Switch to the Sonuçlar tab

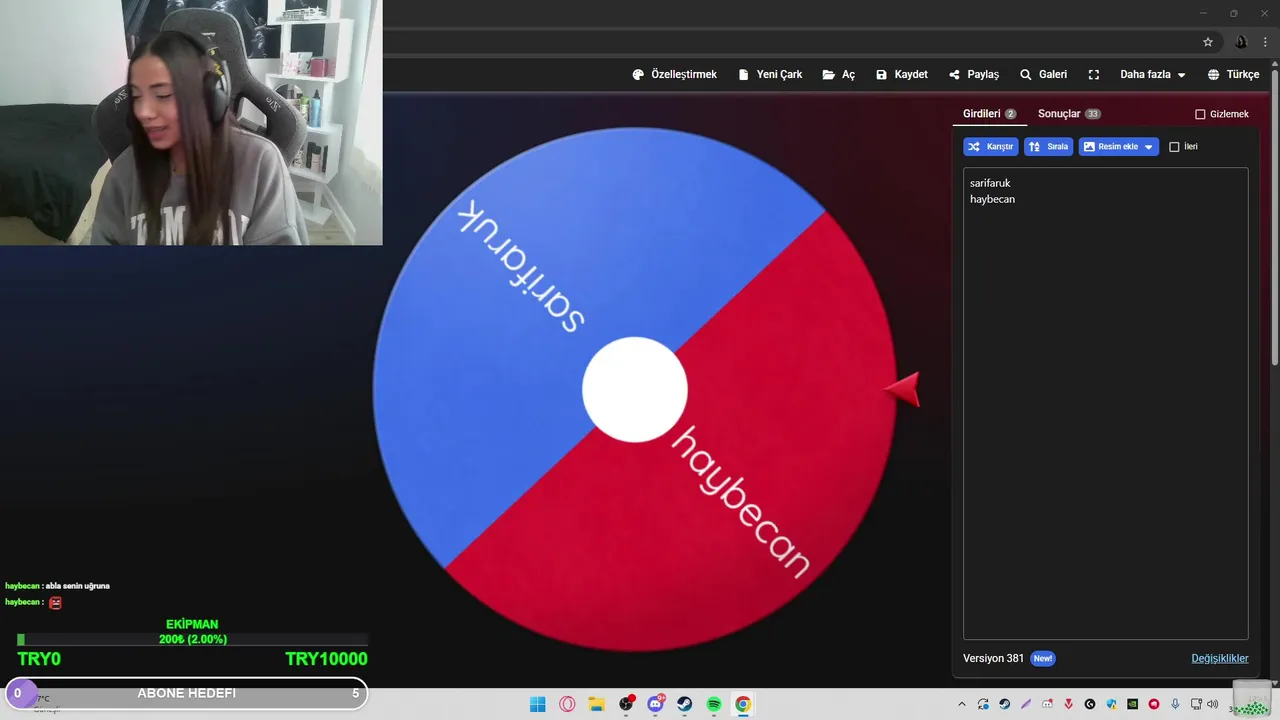click(x=1069, y=114)
